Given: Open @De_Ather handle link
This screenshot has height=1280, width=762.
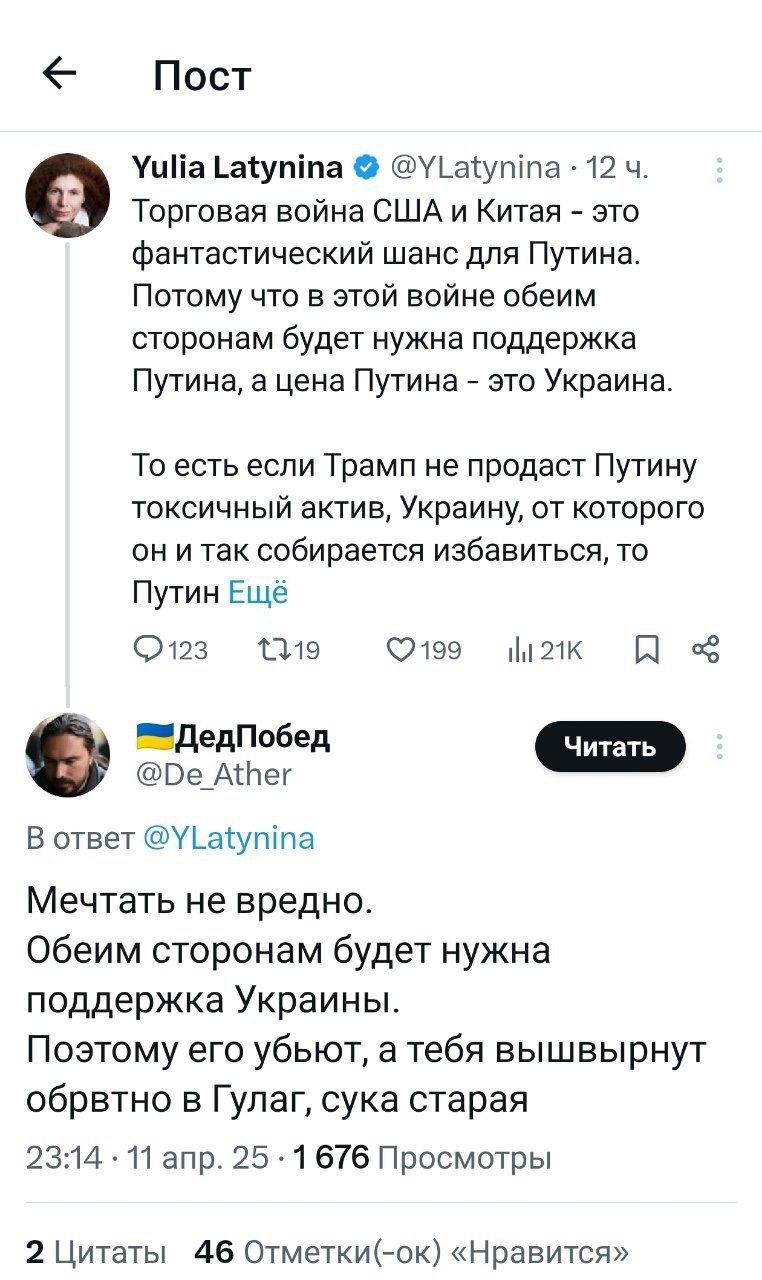Looking at the screenshot, I should 213,773.
